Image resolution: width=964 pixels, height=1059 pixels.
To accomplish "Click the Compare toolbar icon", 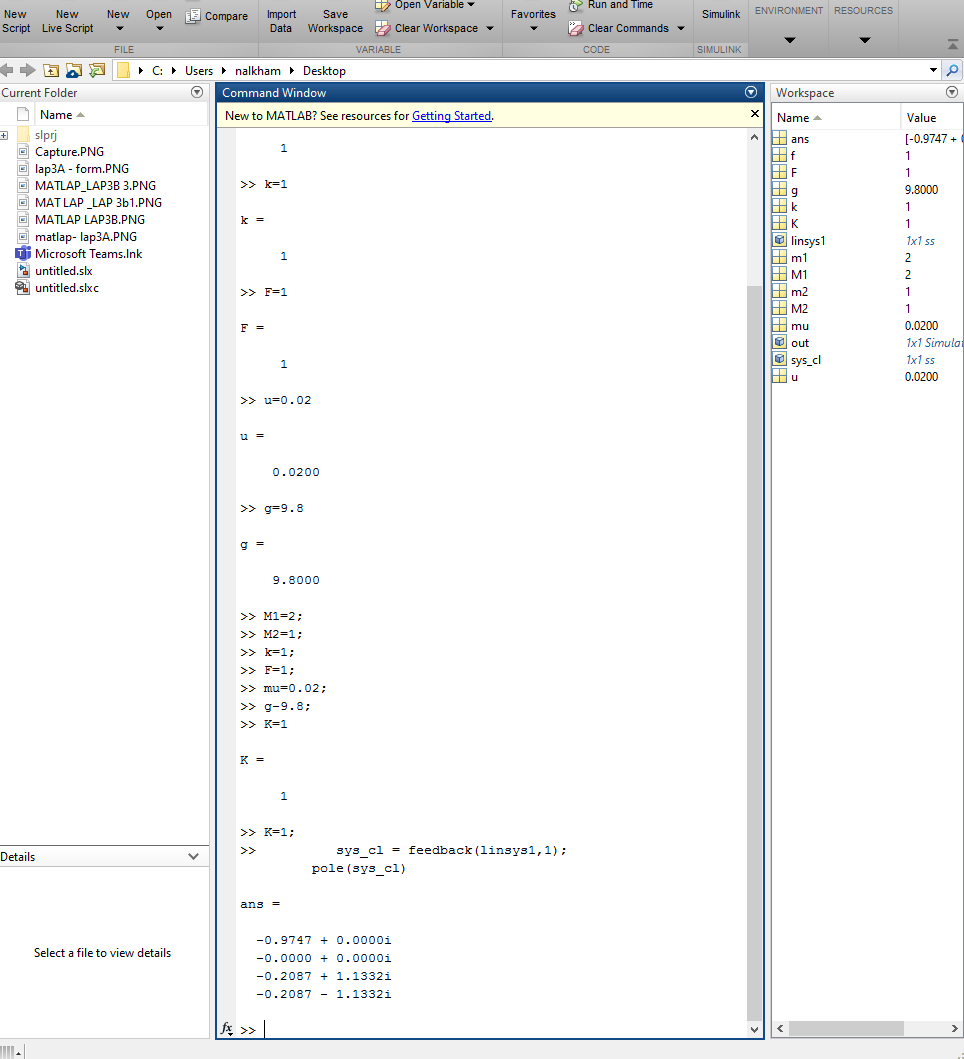I will click(x=193, y=16).
